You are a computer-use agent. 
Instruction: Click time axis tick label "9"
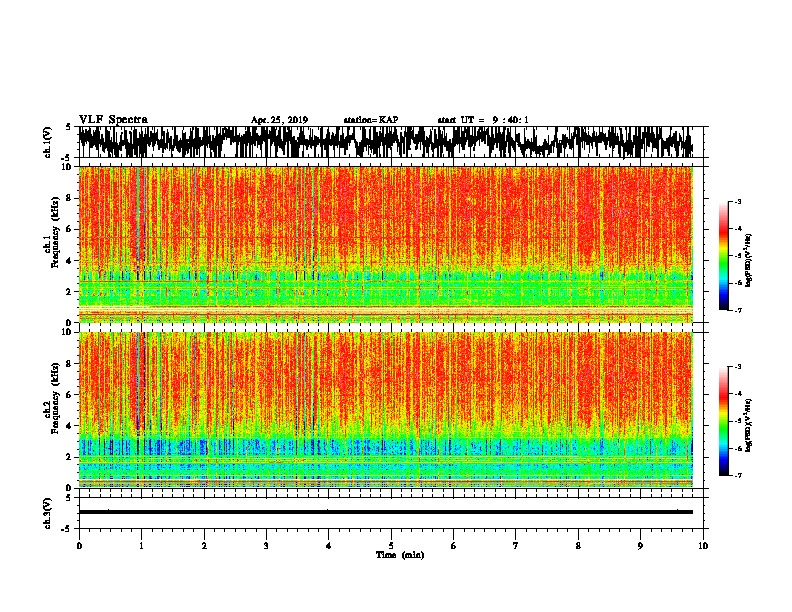tap(640, 546)
